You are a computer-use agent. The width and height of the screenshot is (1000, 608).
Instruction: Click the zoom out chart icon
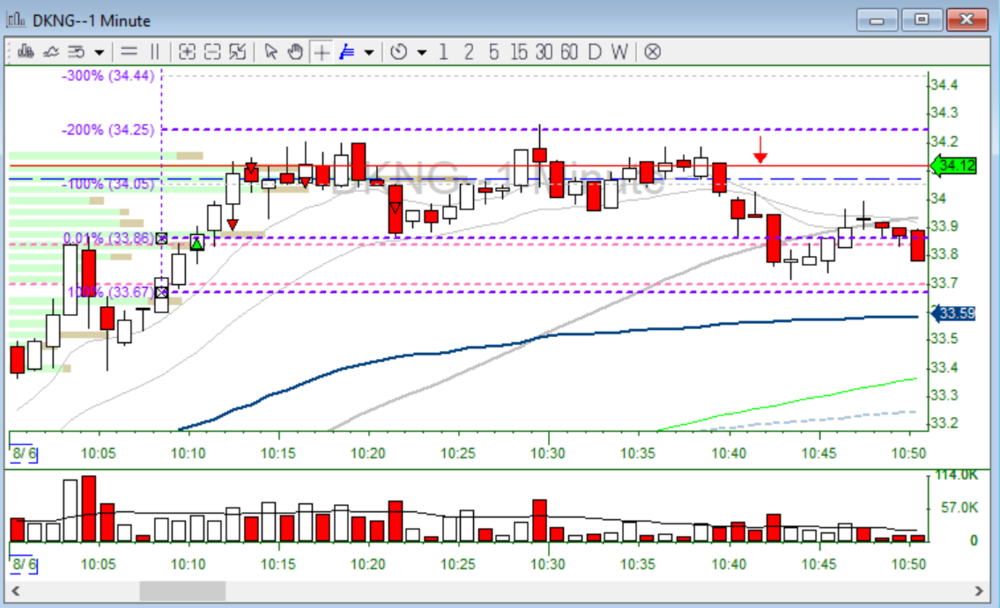pyautogui.click(x=212, y=51)
